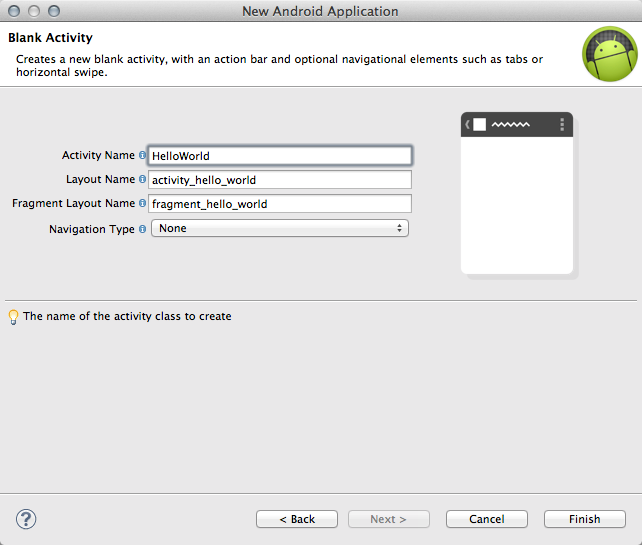The width and height of the screenshot is (642, 545).
Task: Open the Navigation Type dropdown
Action: (279, 229)
